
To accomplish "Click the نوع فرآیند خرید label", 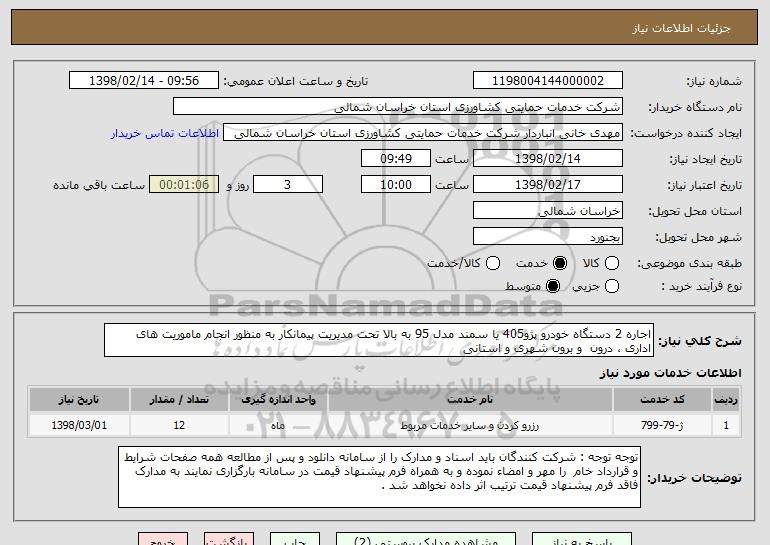I will (701, 286).
